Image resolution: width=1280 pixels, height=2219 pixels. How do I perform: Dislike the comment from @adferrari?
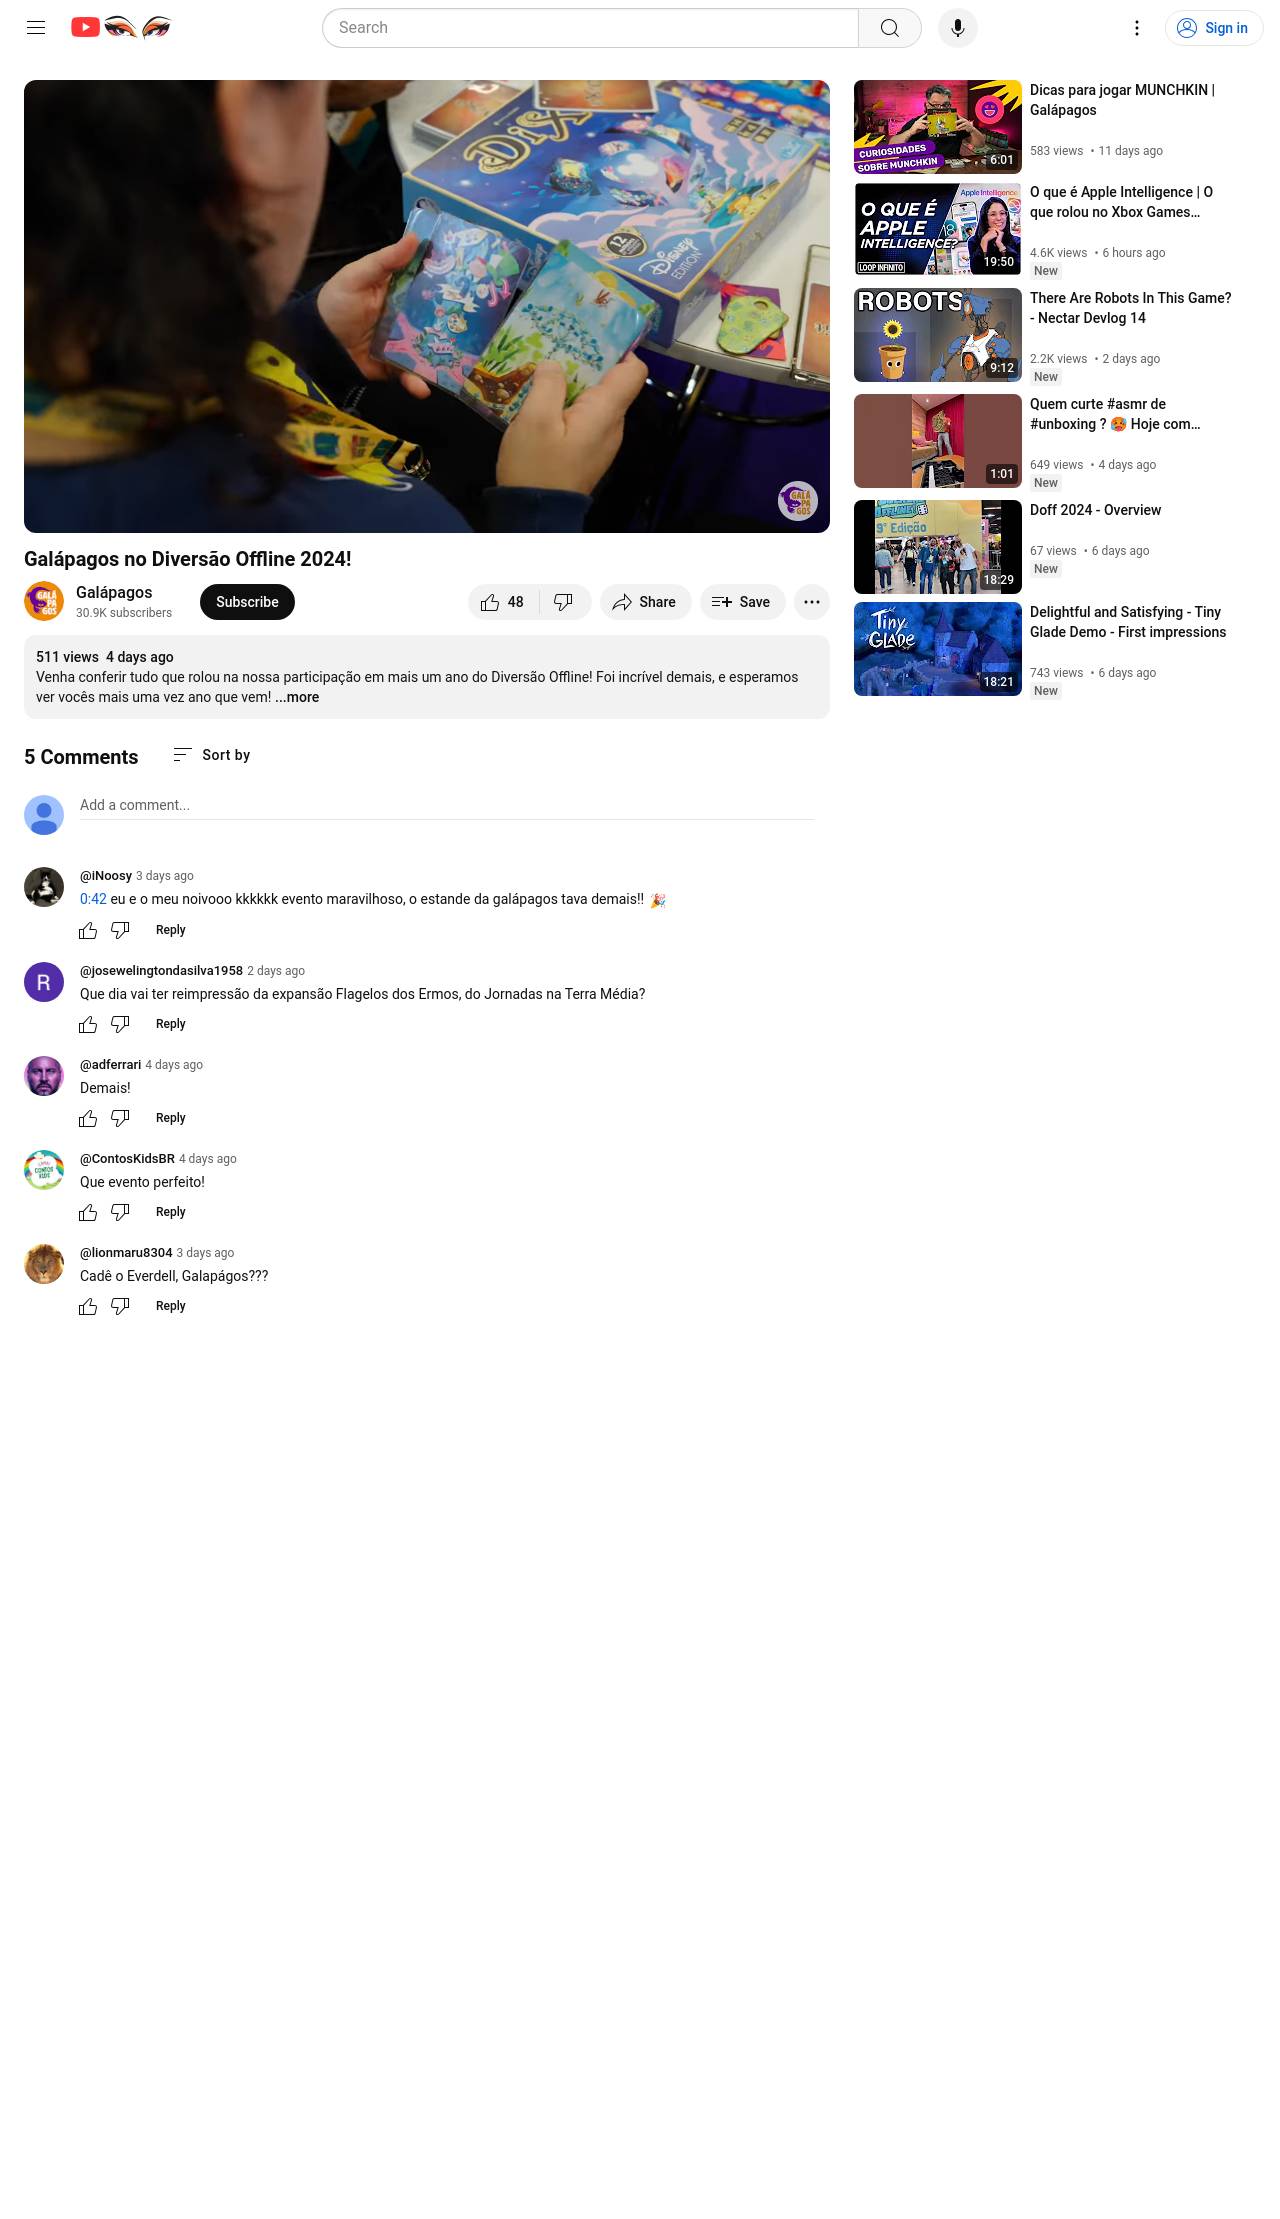(x=120, y=1119)
